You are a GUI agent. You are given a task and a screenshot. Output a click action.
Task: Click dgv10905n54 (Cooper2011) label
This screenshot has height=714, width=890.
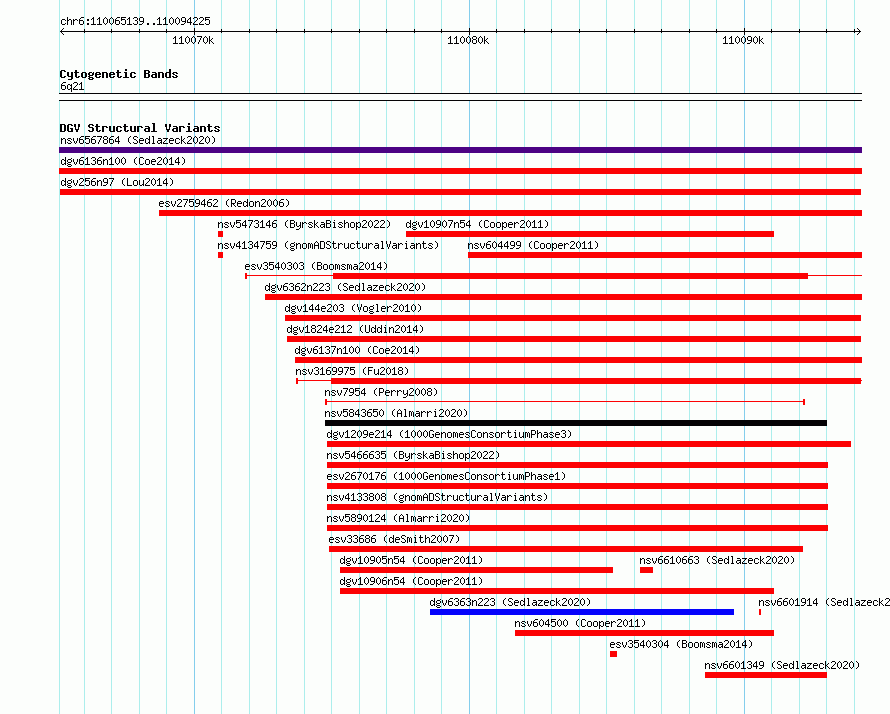pos(411,560)
